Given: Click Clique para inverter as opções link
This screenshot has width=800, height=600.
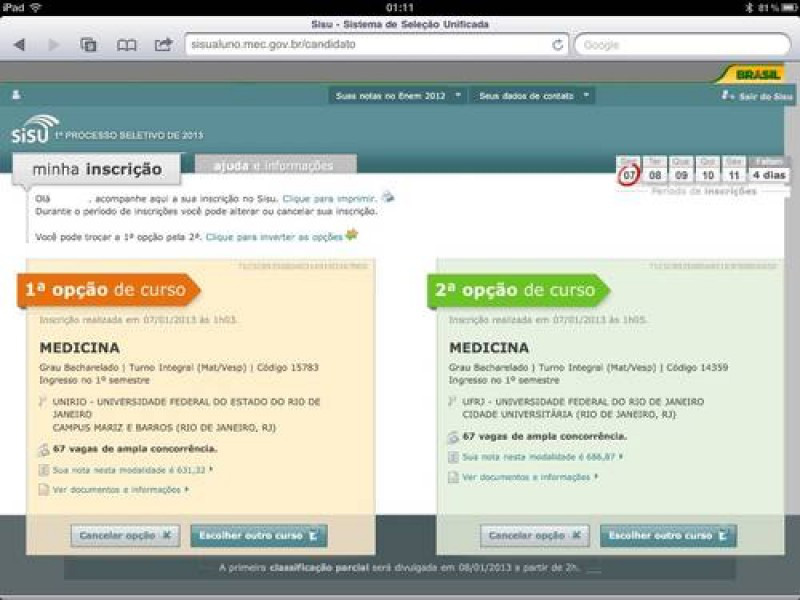Looking at the screenshot, I should click(274, 237).
